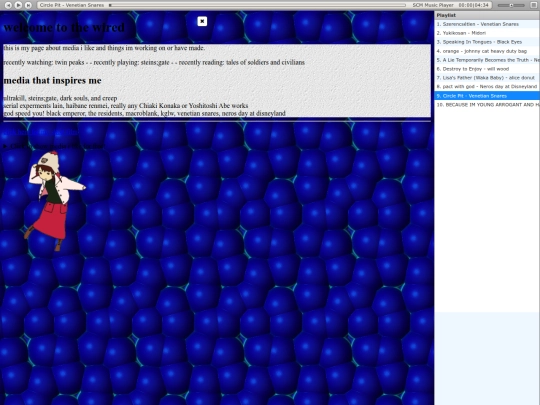540x405 pixels.
Task: Click the now-playing title Circle Pit - Venetian Snares
Action: tap(72, 5)
